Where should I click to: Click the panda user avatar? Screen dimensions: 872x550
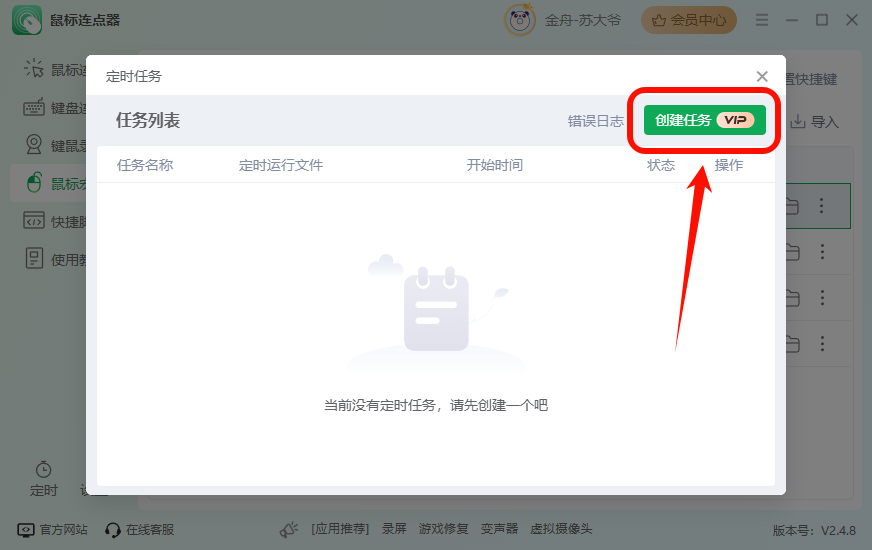520,21
